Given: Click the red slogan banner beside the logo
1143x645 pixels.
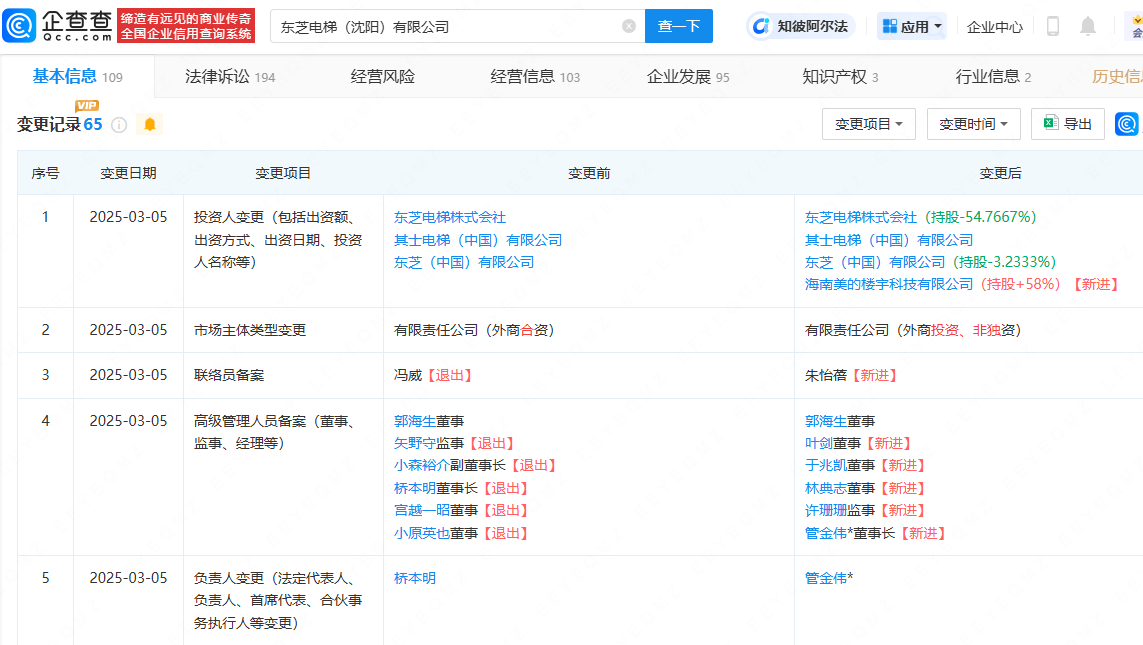Looking at the screenshot, I should pyautogui.click(x=186, y=26).
